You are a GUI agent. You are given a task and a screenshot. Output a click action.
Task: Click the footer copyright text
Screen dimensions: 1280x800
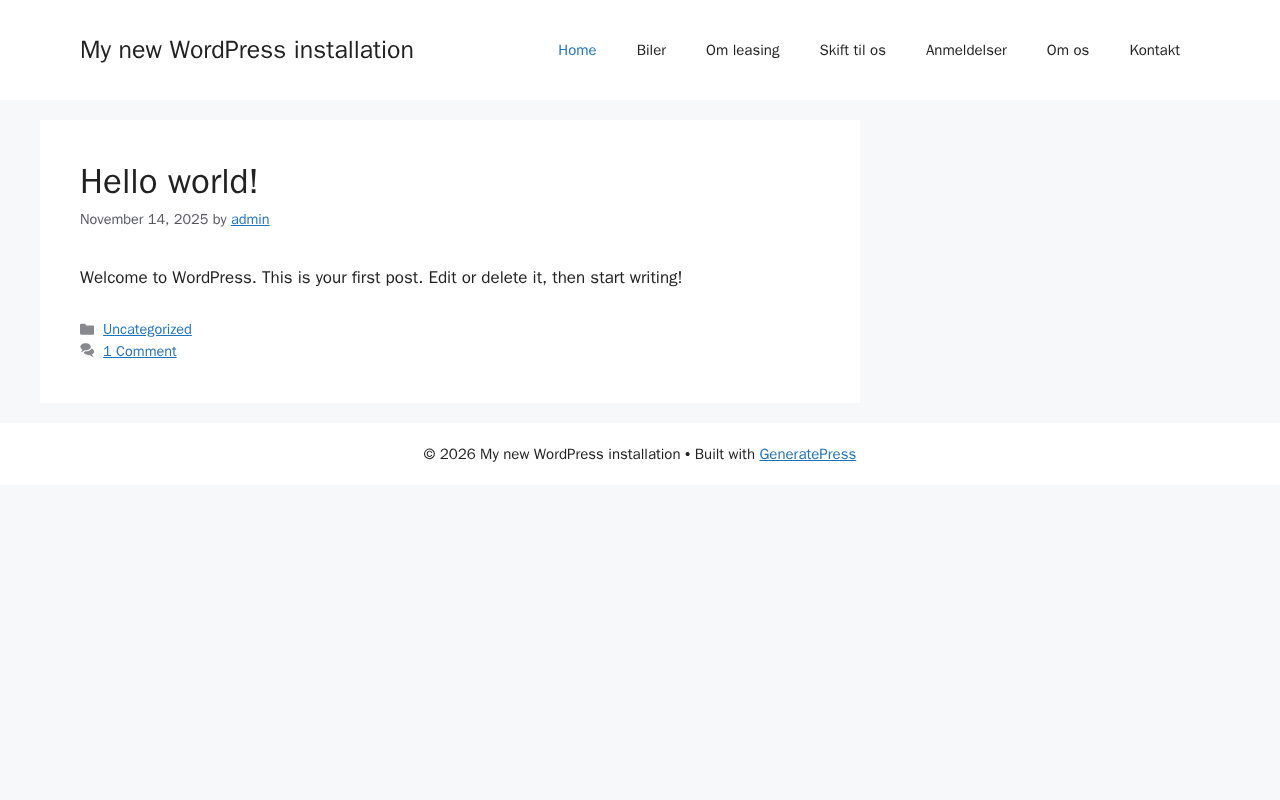pyautogui.click(x=551, y=454)
